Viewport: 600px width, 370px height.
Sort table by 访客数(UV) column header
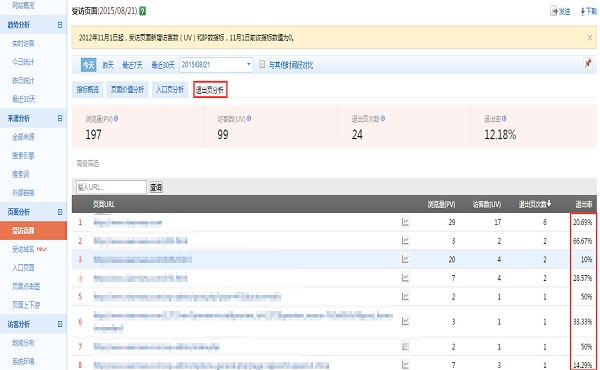pos(487,204)
